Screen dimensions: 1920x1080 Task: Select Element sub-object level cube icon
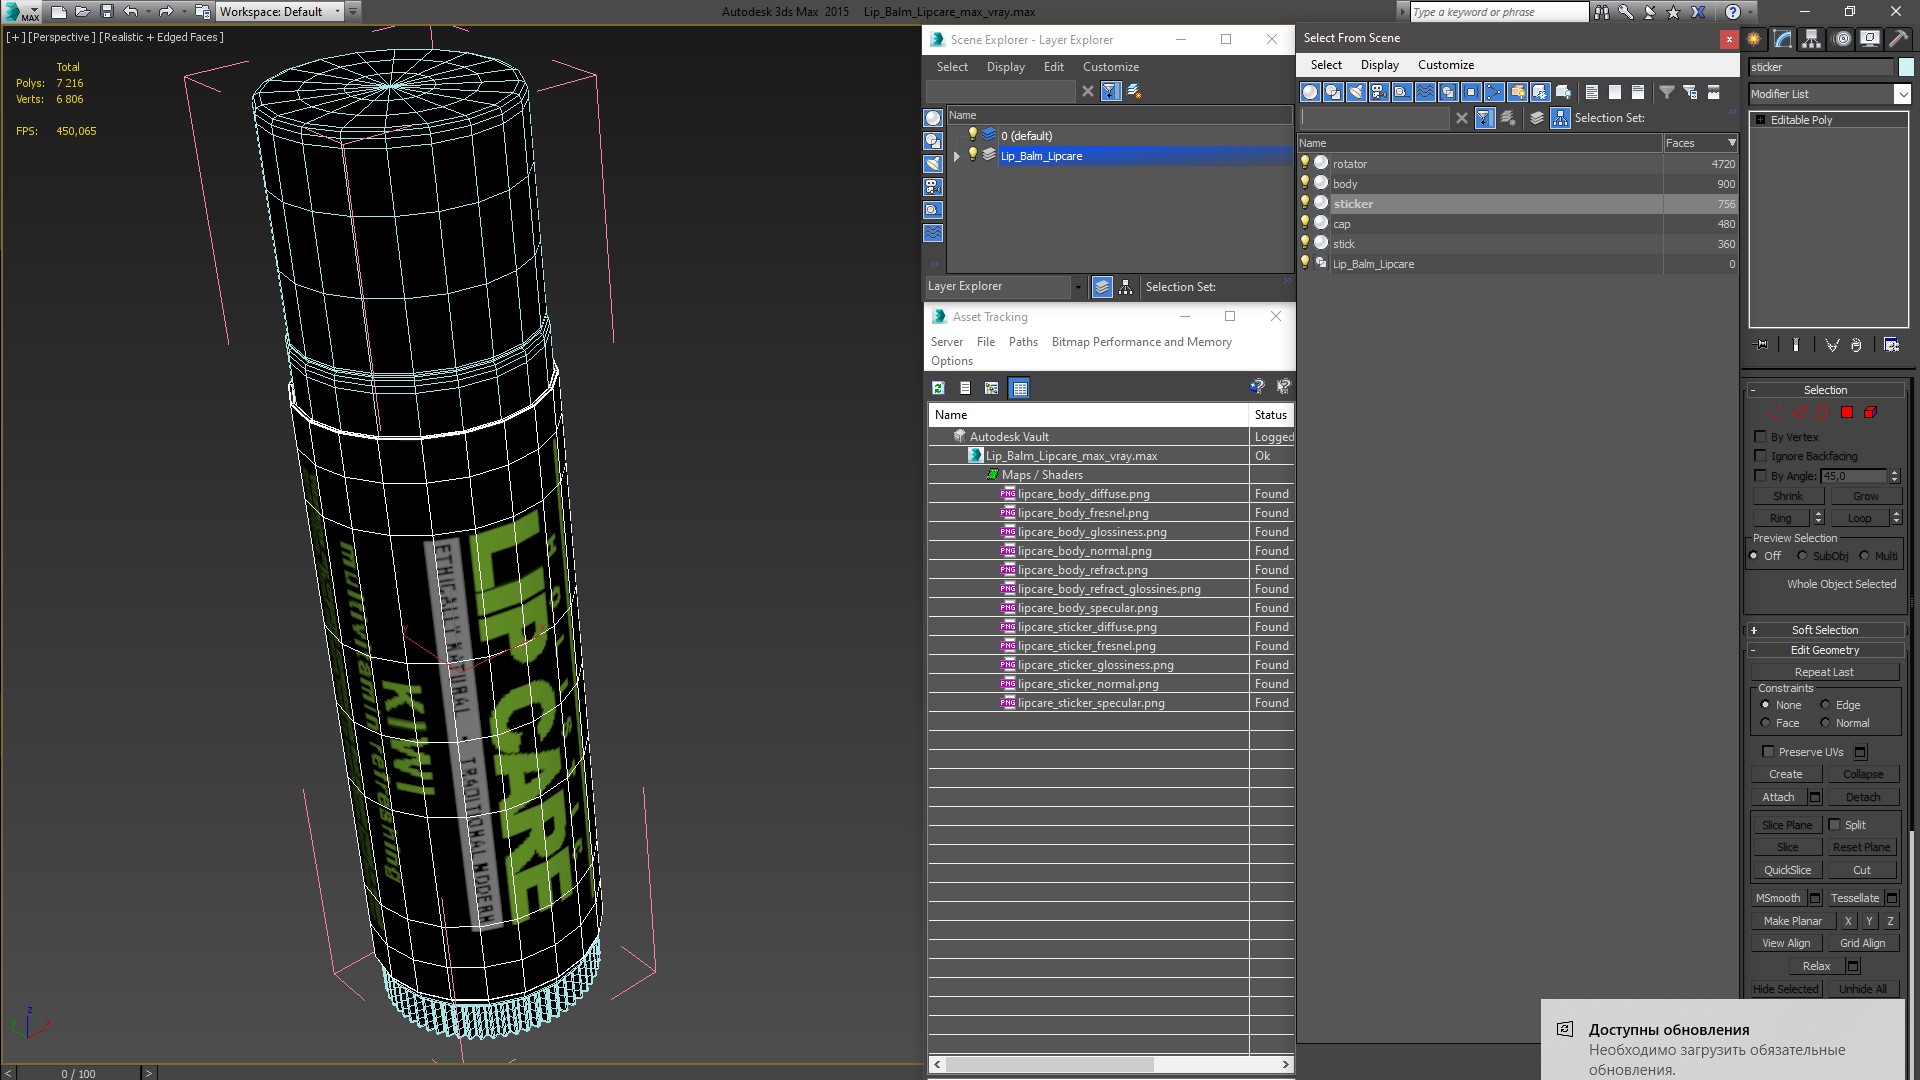1870,412
